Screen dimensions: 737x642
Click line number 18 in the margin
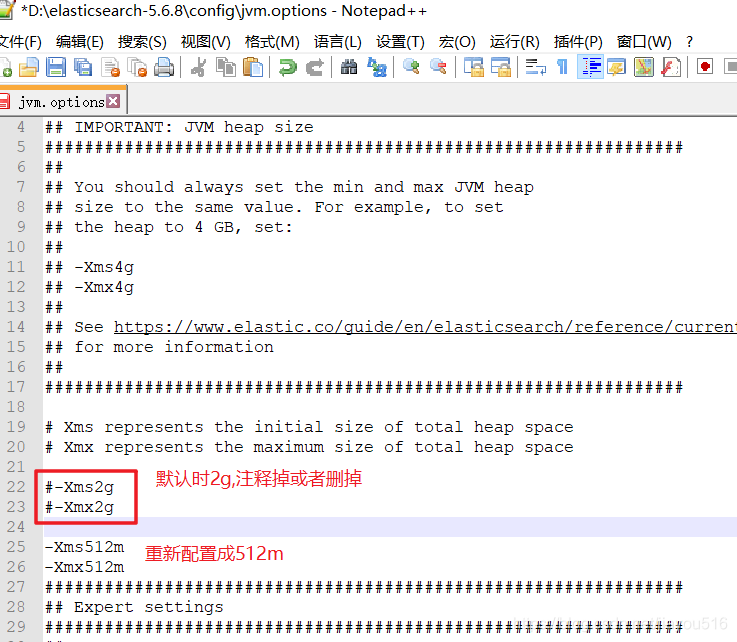tap(16, 407)
